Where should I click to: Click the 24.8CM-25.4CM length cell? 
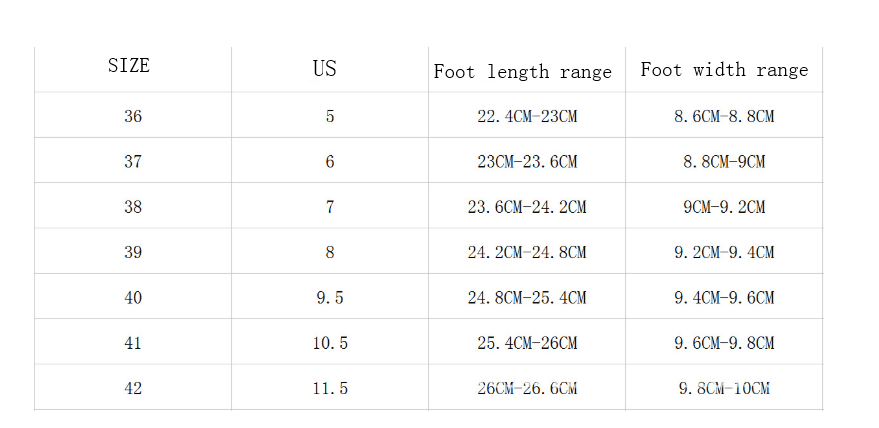coord(527,297)
